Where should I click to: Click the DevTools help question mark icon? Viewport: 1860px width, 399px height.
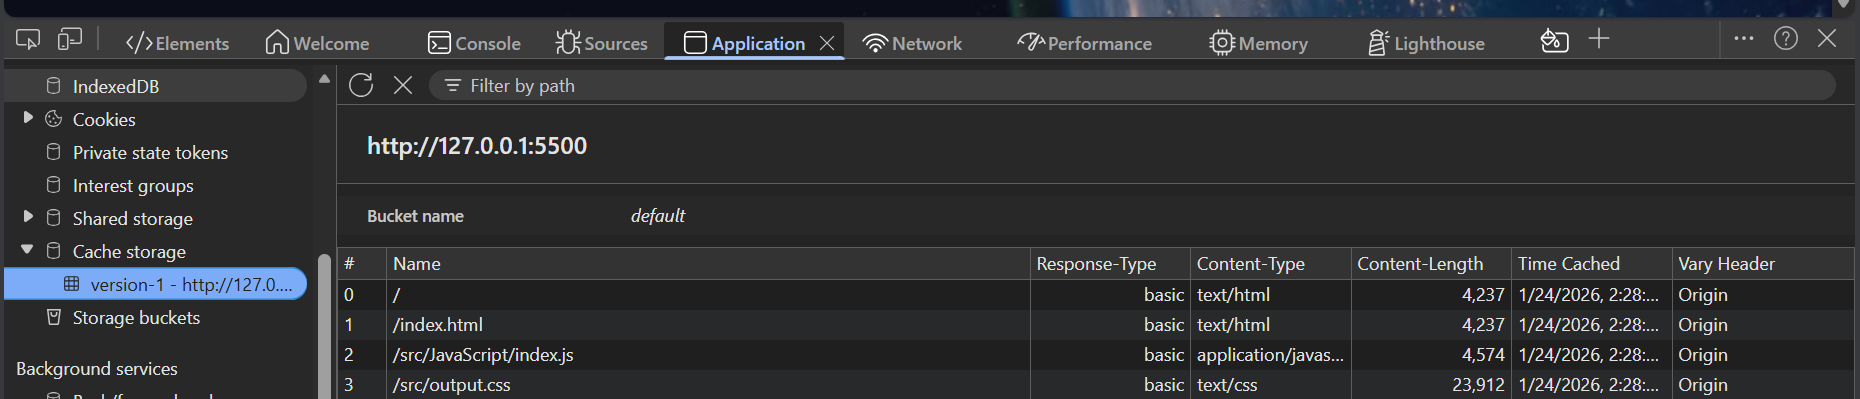pyautogui.click(x=1786, y=38)
